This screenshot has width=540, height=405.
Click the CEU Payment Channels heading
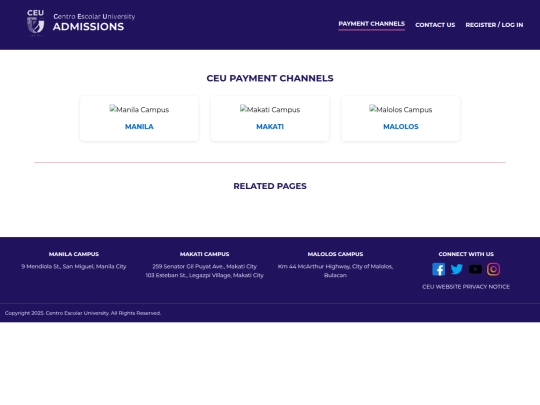click(270, 78)
